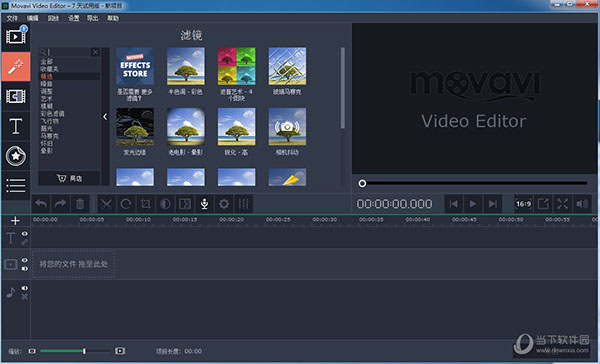Open the 设置 menu
Image resolution: width=600 pixels, height=364 pixels.
pyautogui.click(x=73, y=18)
